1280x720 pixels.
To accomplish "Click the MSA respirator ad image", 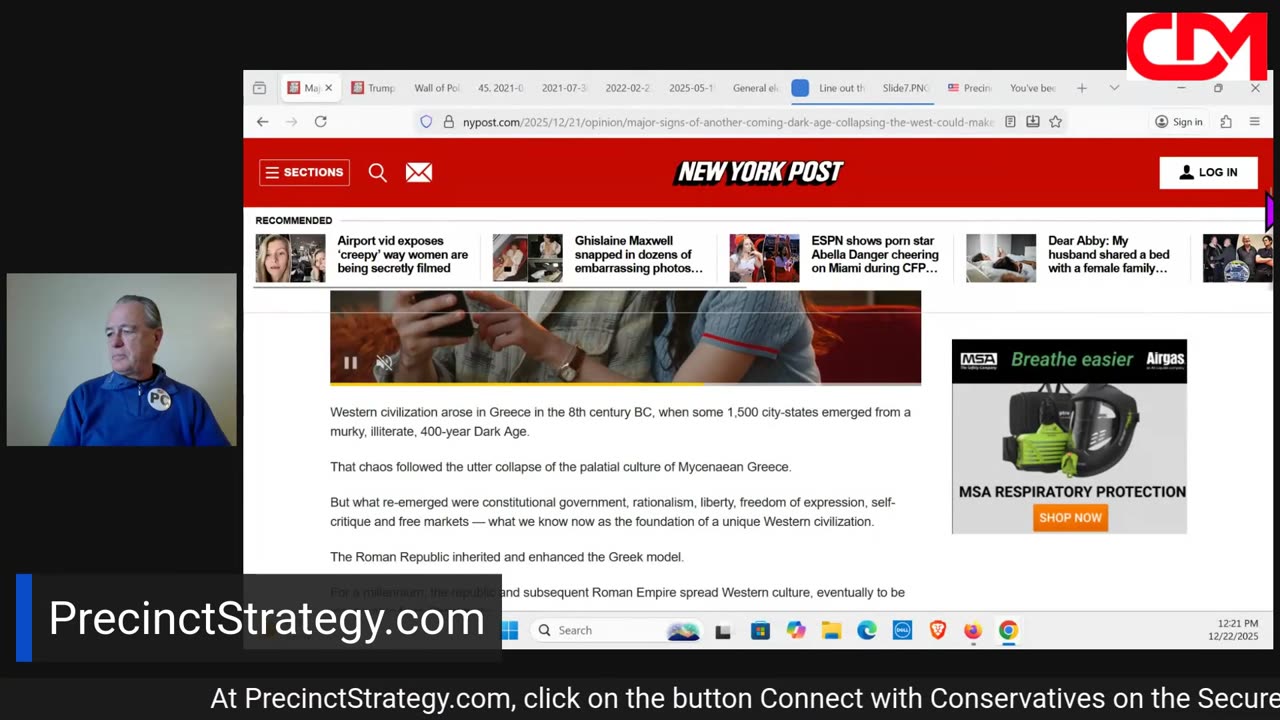I will [1069, 430].
